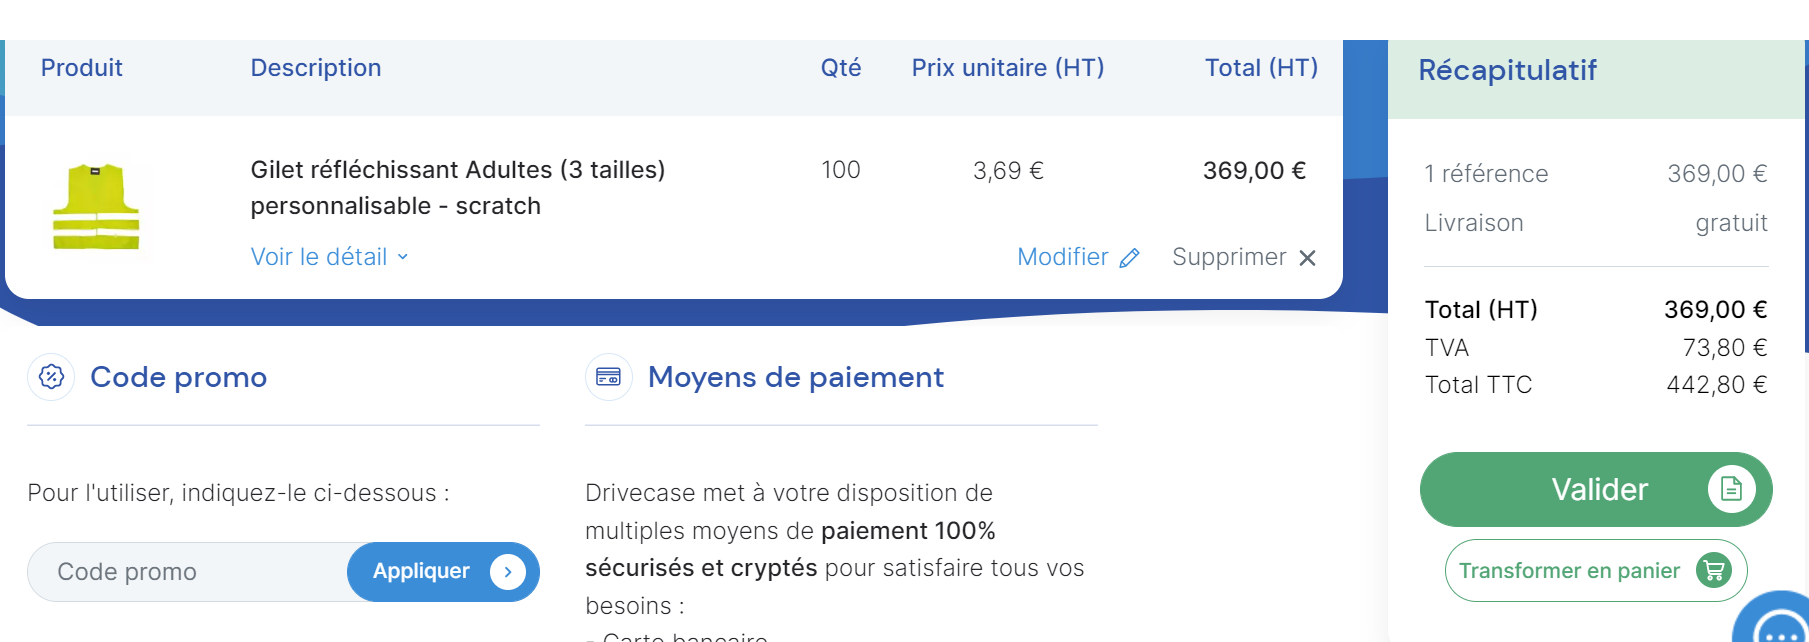
Task: Apply the promo code with Appliquer
Action: pyautogui.click(x=443, y=572)
